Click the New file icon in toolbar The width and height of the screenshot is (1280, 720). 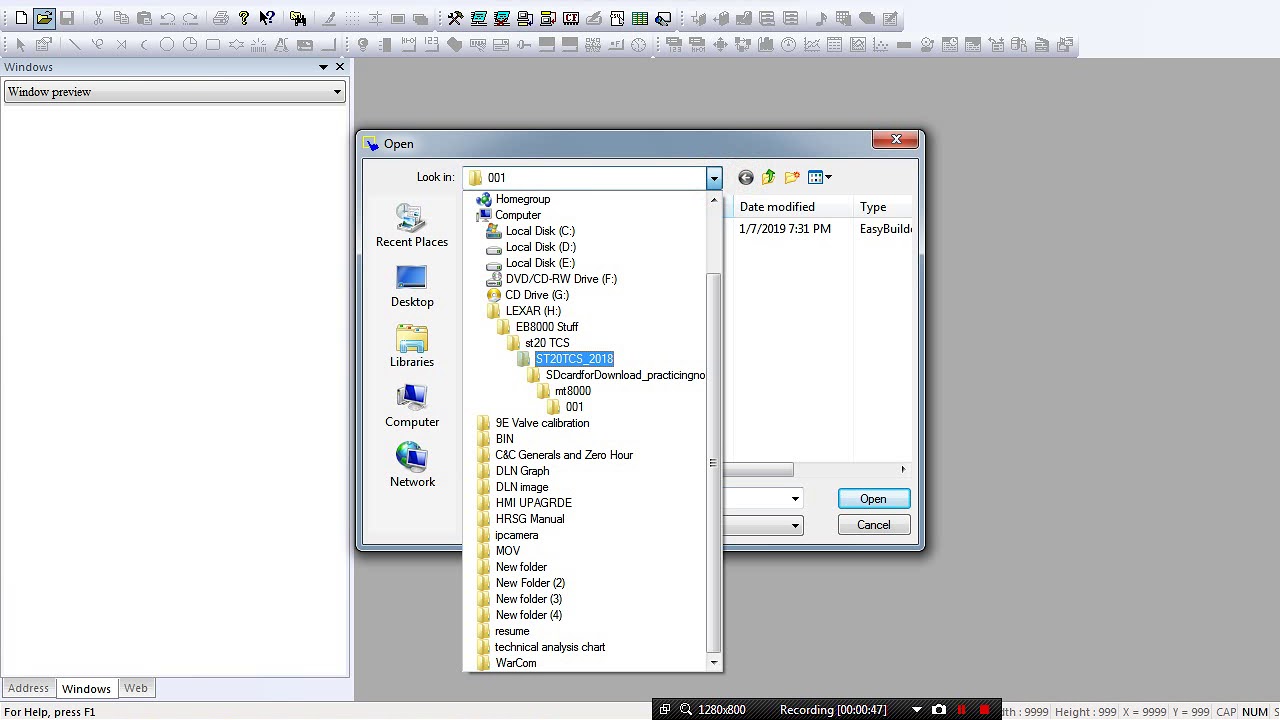click(x=21, y=18)
